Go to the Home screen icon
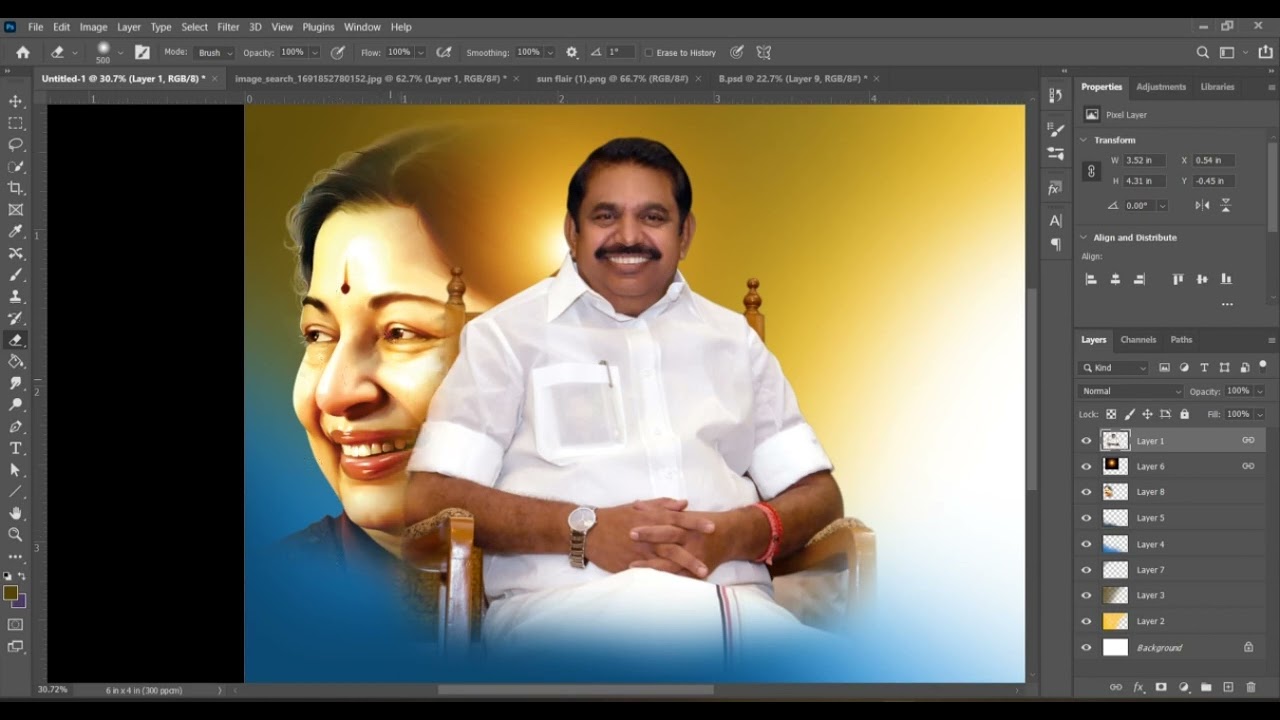Viewport: 1280px width, 720px height. point(22,52)
